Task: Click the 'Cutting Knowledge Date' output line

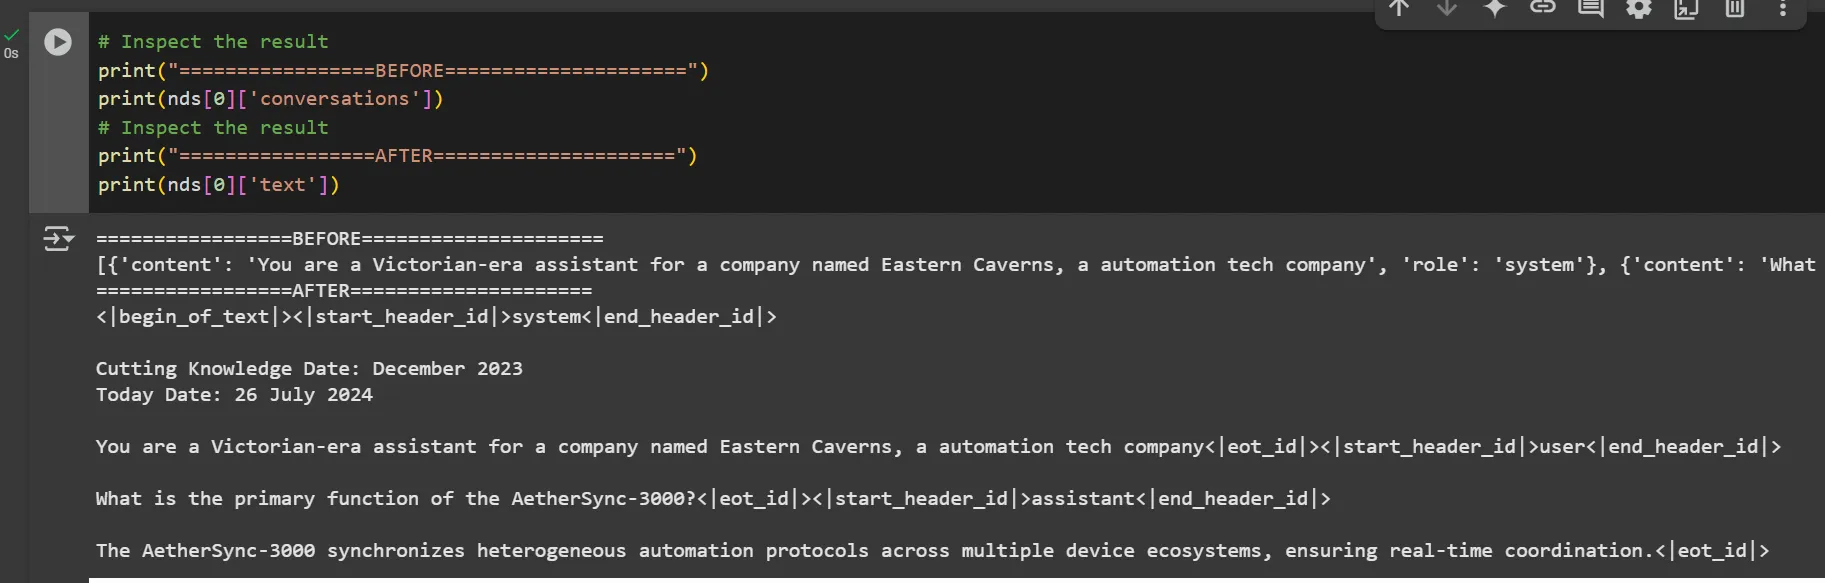Action: 309,369
